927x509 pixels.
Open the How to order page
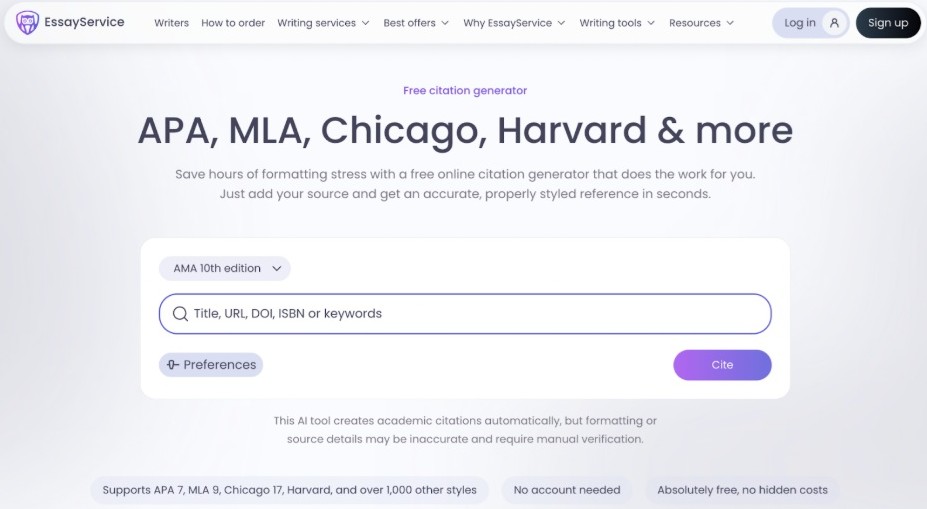tap(232, 23)
